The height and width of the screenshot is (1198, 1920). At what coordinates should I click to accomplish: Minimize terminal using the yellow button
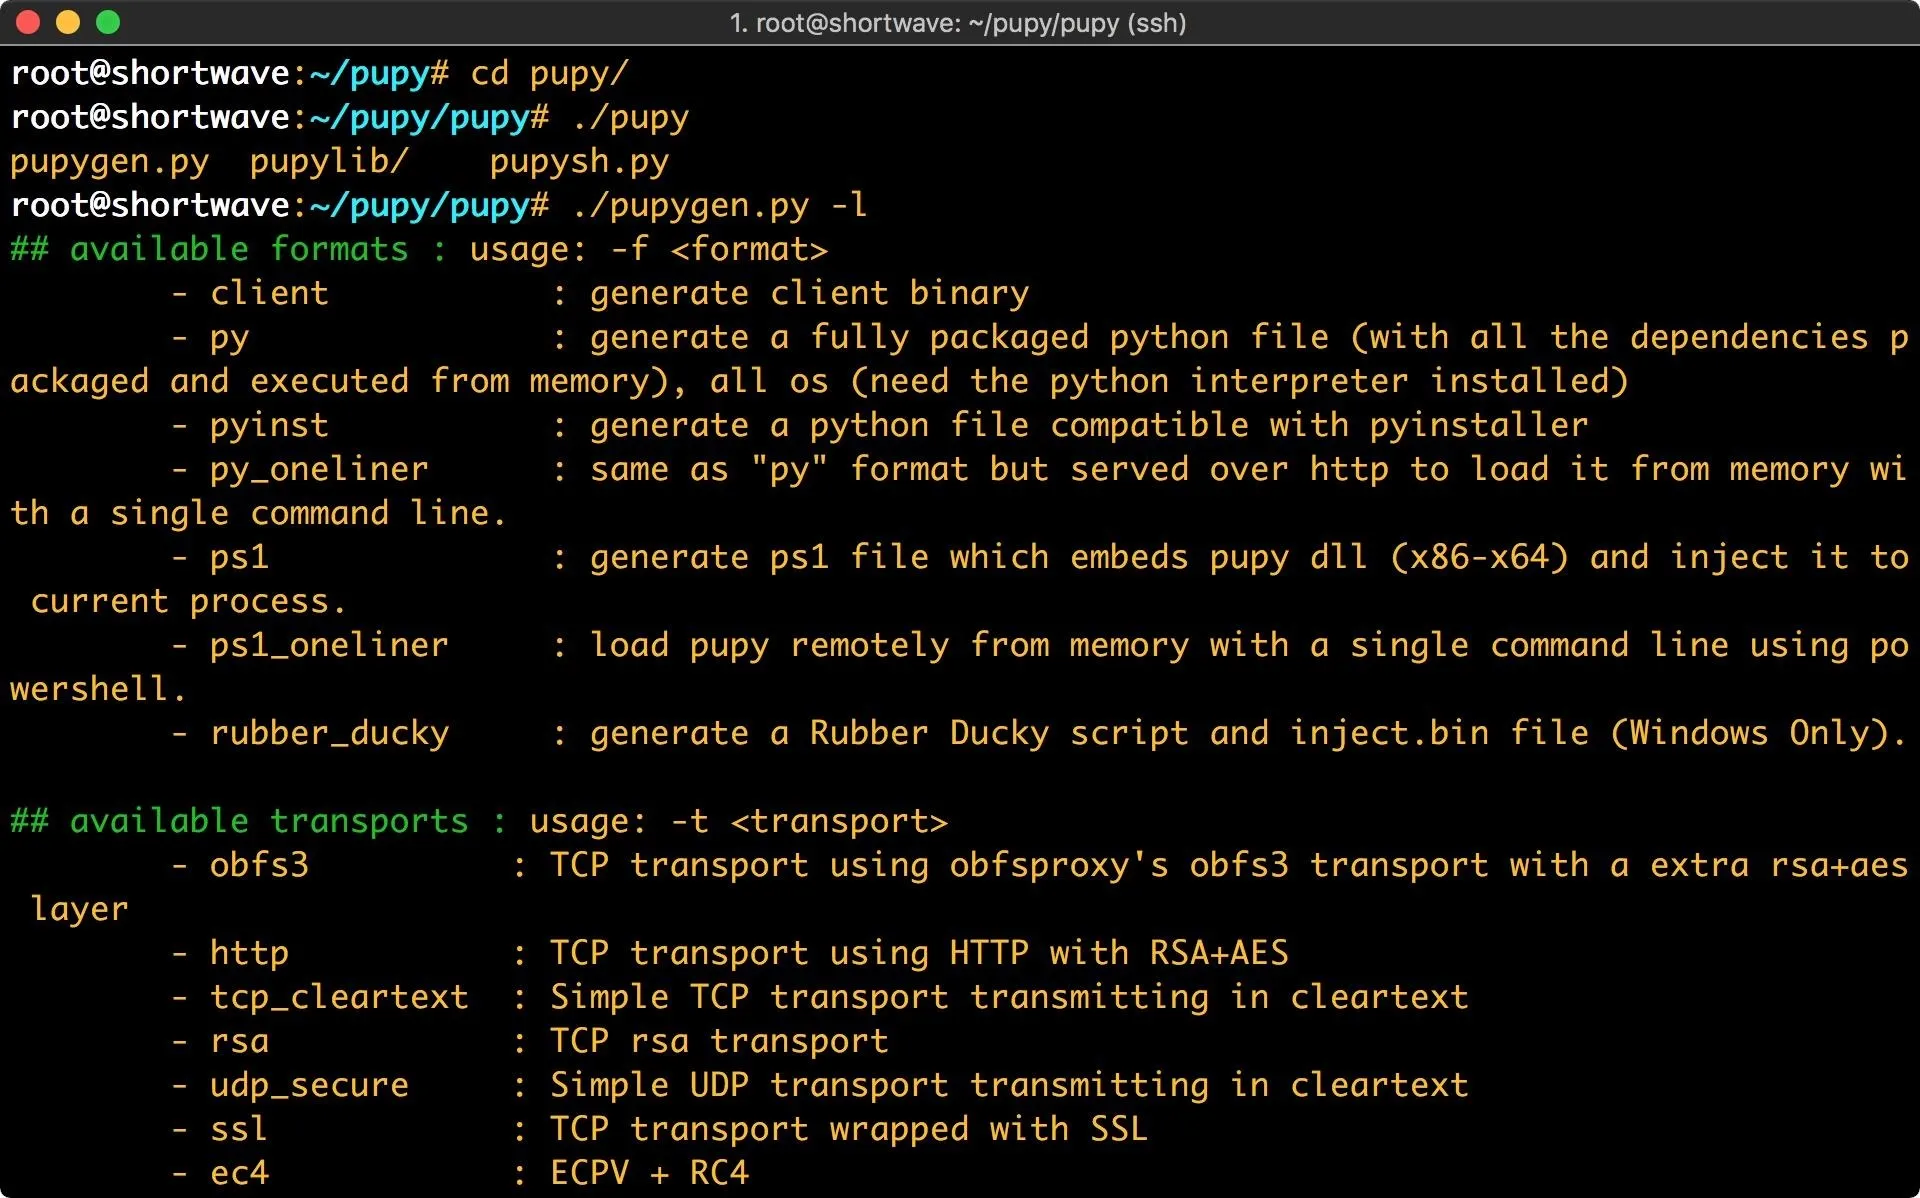[68, 22]
